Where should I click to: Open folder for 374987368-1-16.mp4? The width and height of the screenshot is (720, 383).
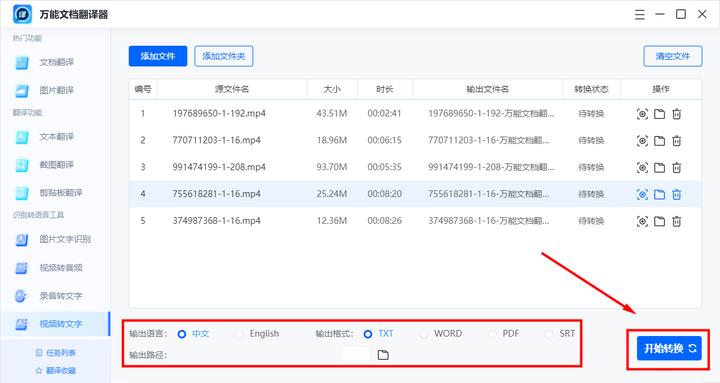tap(659, 221)
